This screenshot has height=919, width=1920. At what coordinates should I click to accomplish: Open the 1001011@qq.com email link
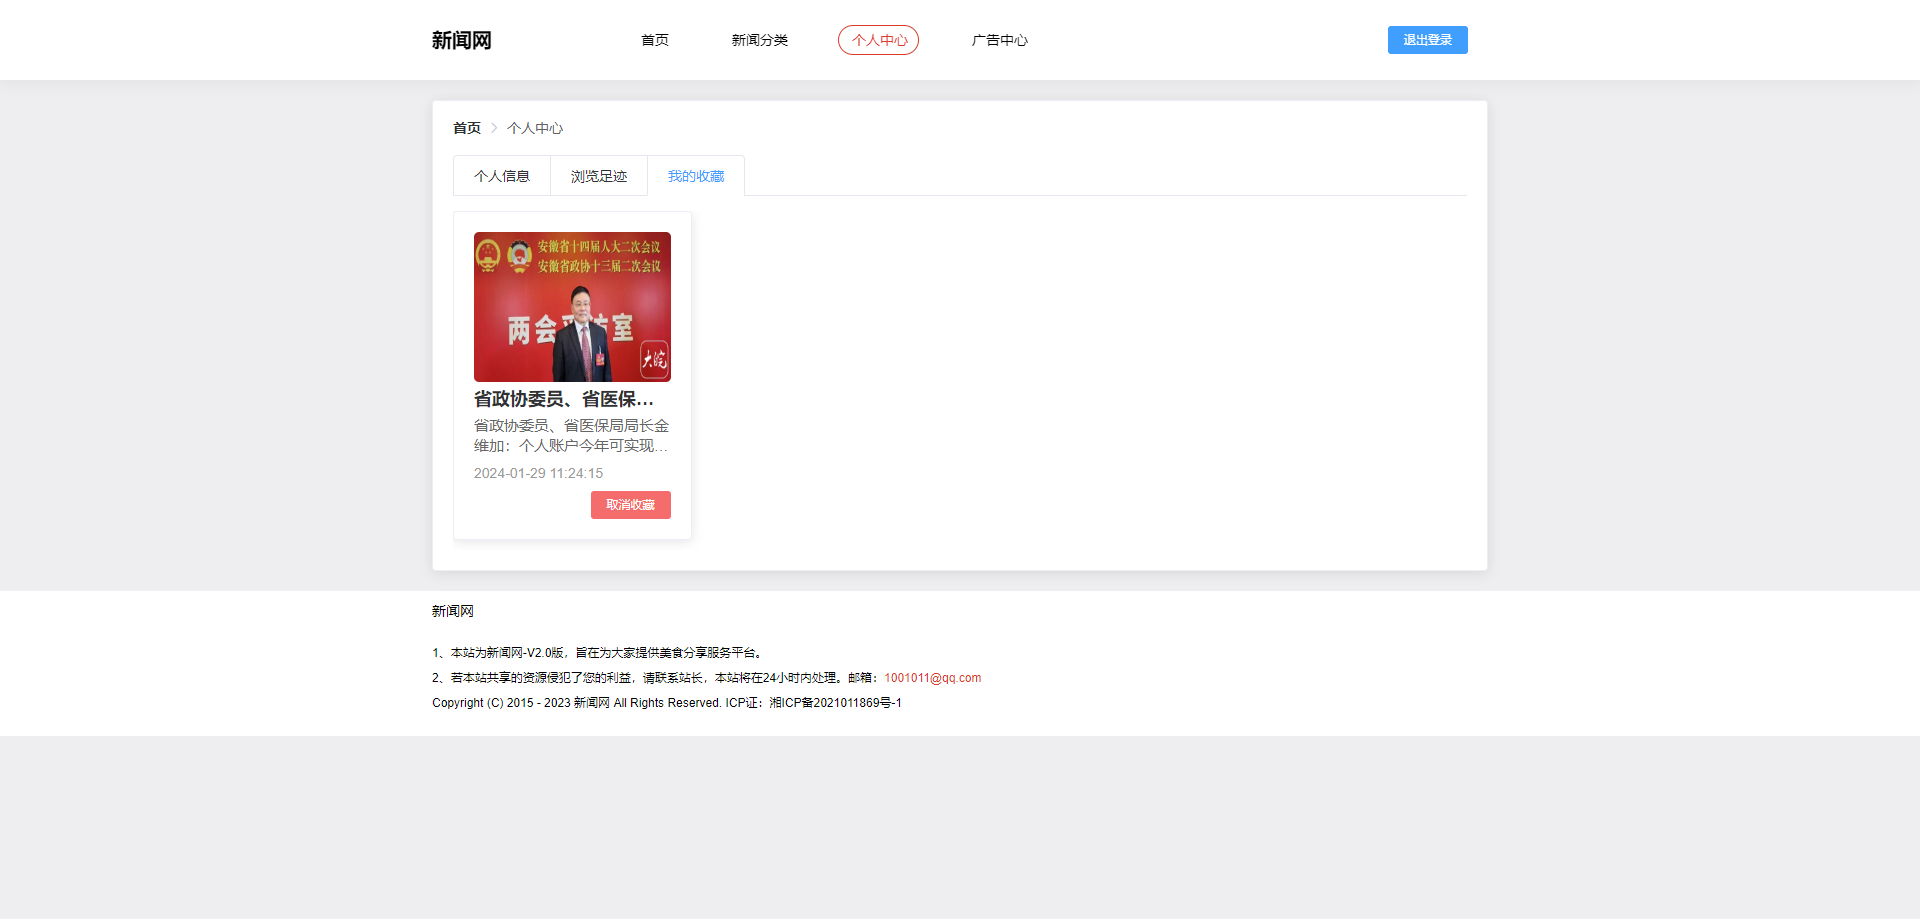click(931, 677)
